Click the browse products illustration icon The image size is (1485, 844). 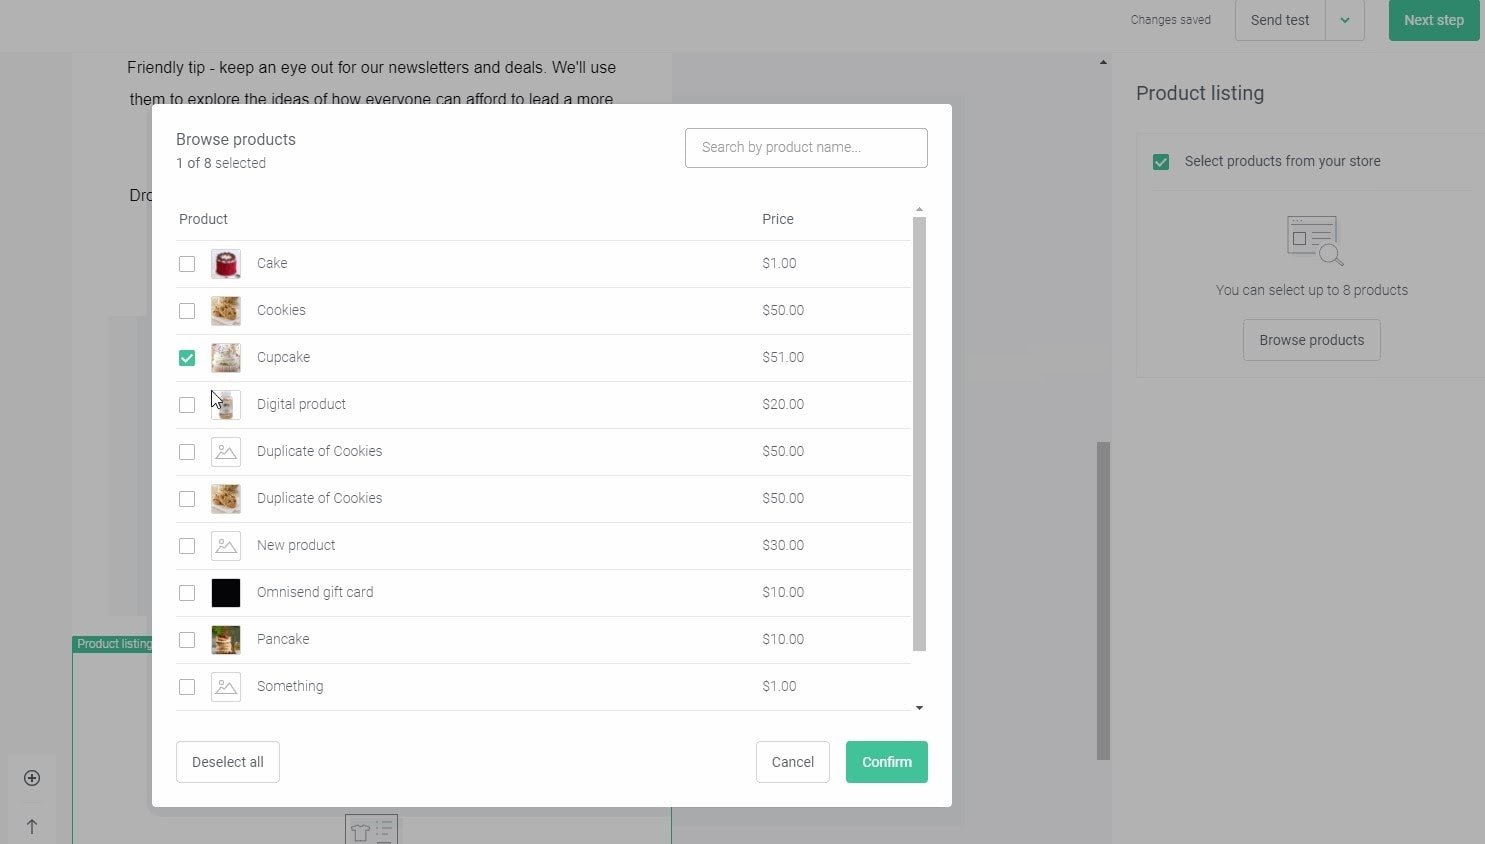coord(1314,240)
